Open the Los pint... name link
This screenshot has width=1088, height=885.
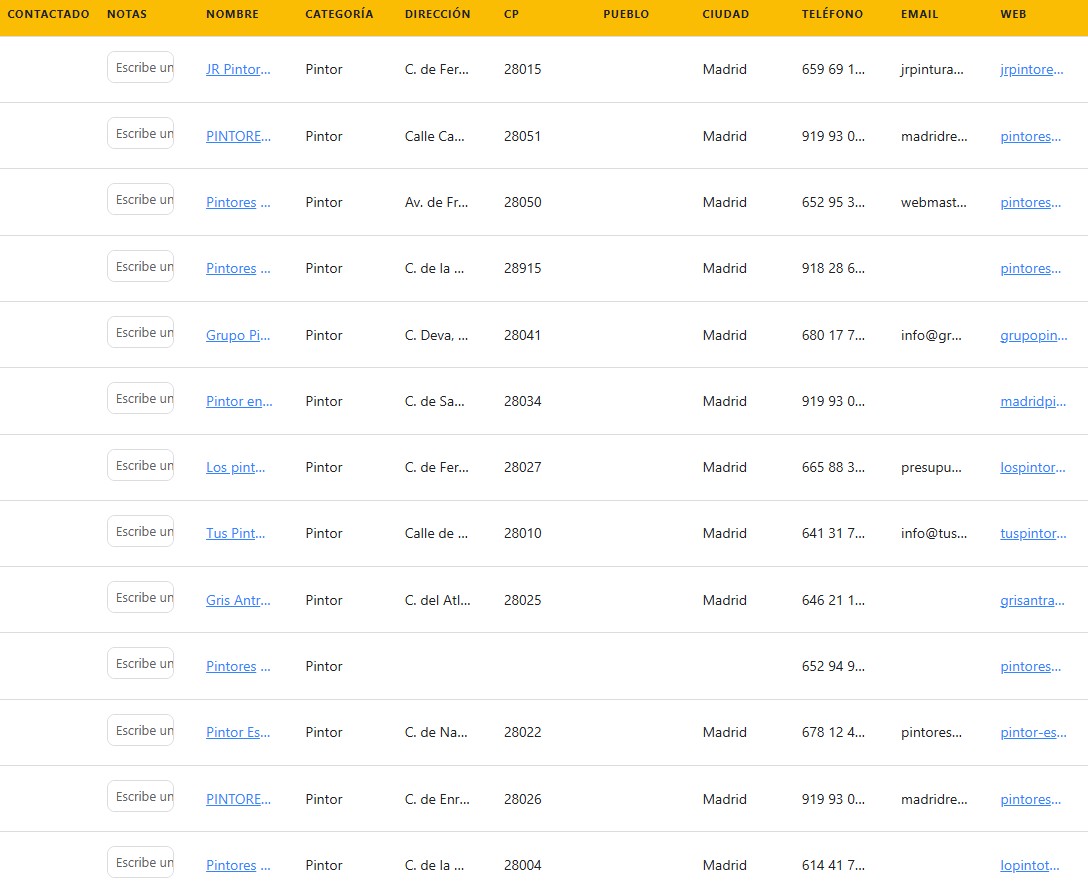click(x=235, y=467)
